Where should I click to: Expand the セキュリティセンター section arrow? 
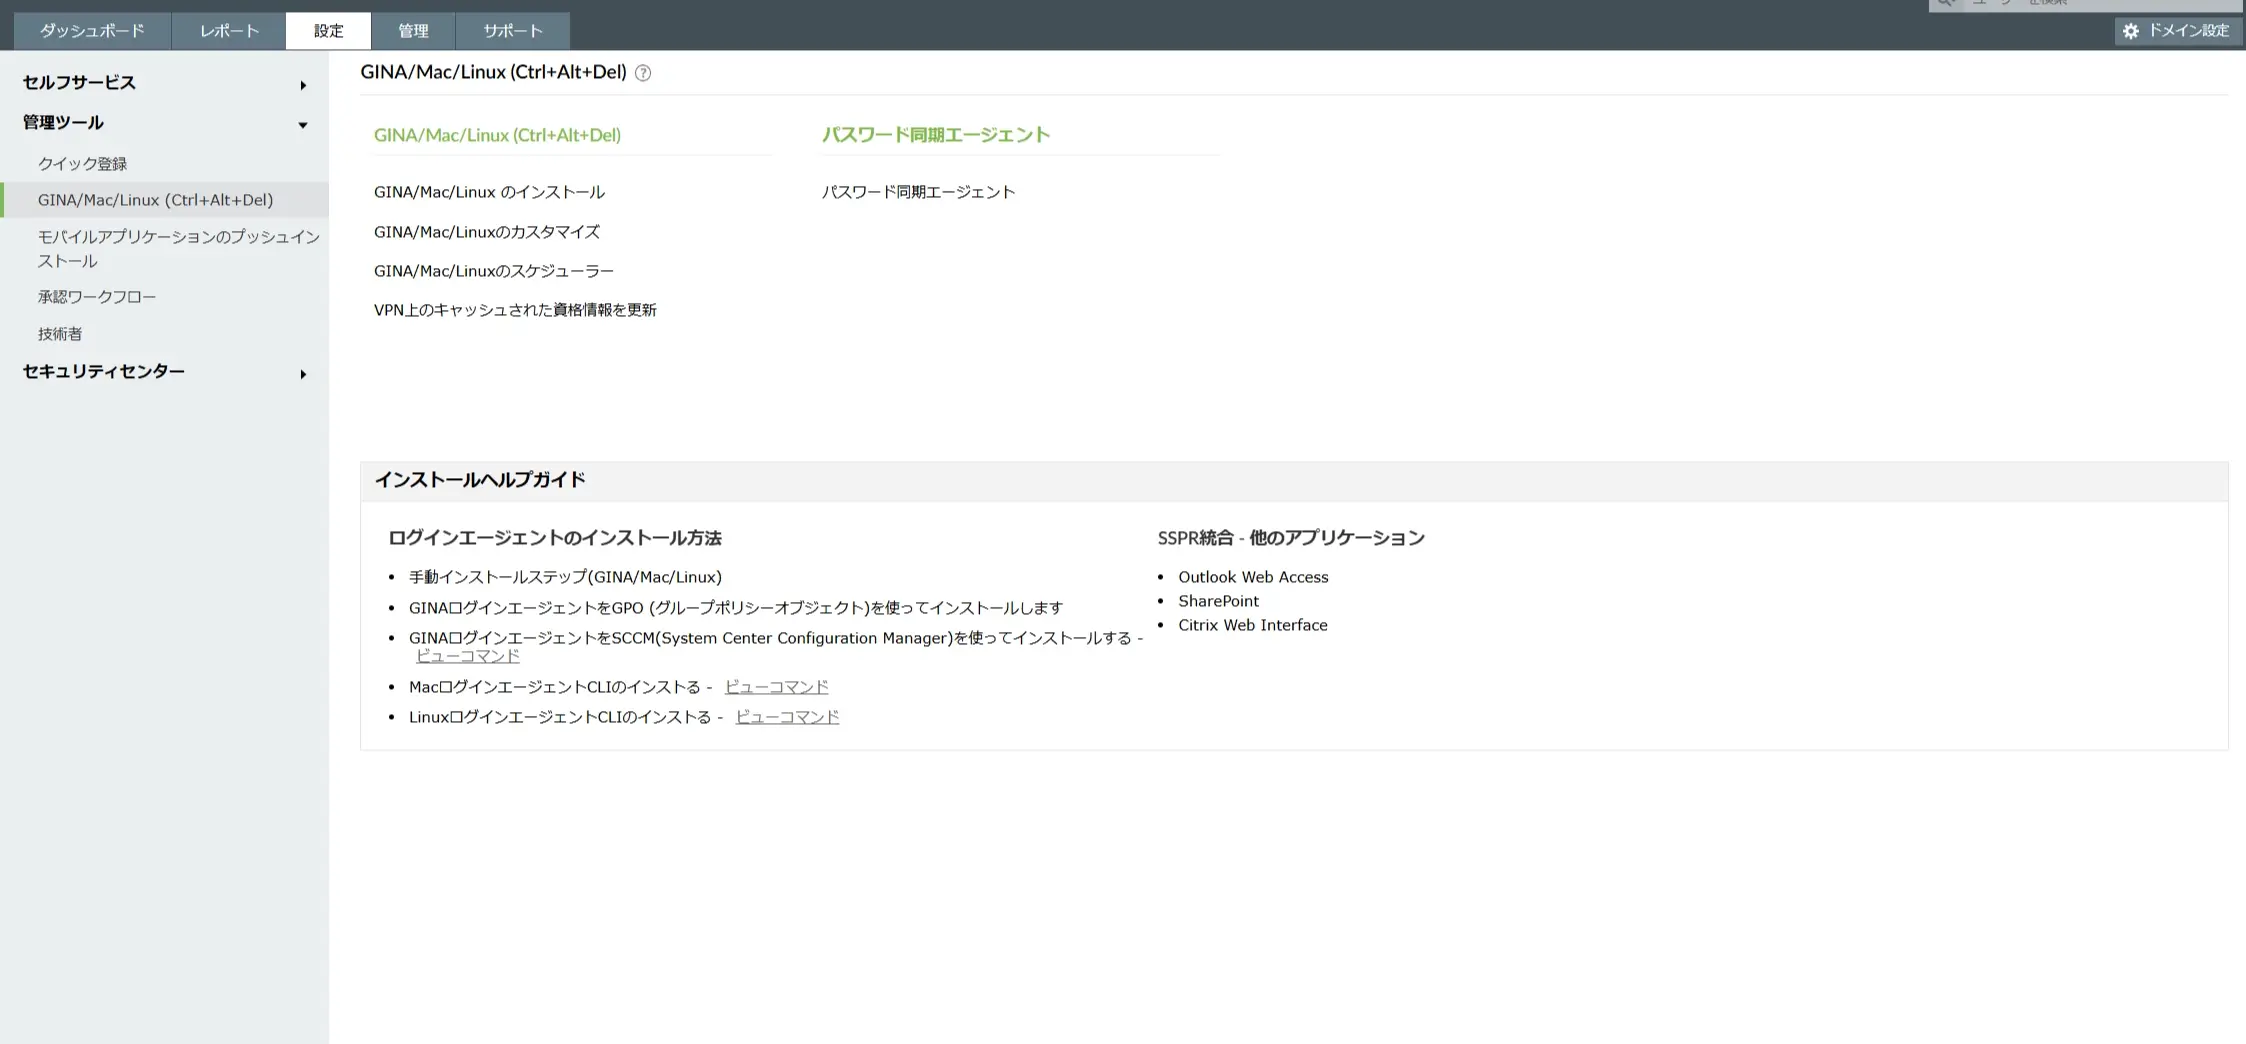coord(303,374)
